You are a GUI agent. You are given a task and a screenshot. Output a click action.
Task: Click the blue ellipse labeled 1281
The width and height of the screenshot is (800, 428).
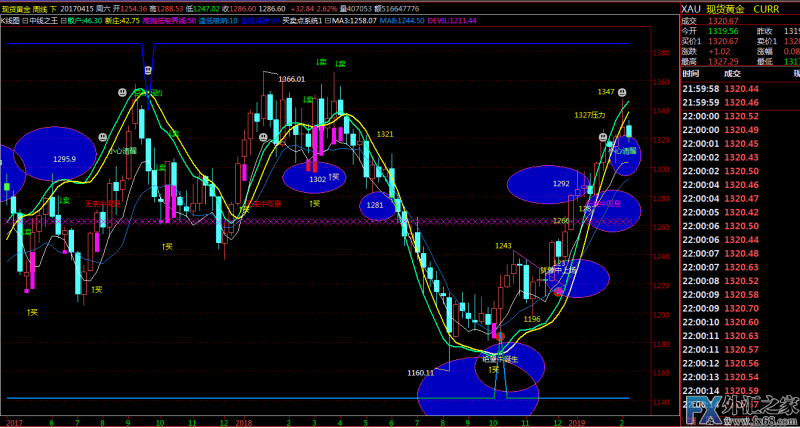click(377, 205)
